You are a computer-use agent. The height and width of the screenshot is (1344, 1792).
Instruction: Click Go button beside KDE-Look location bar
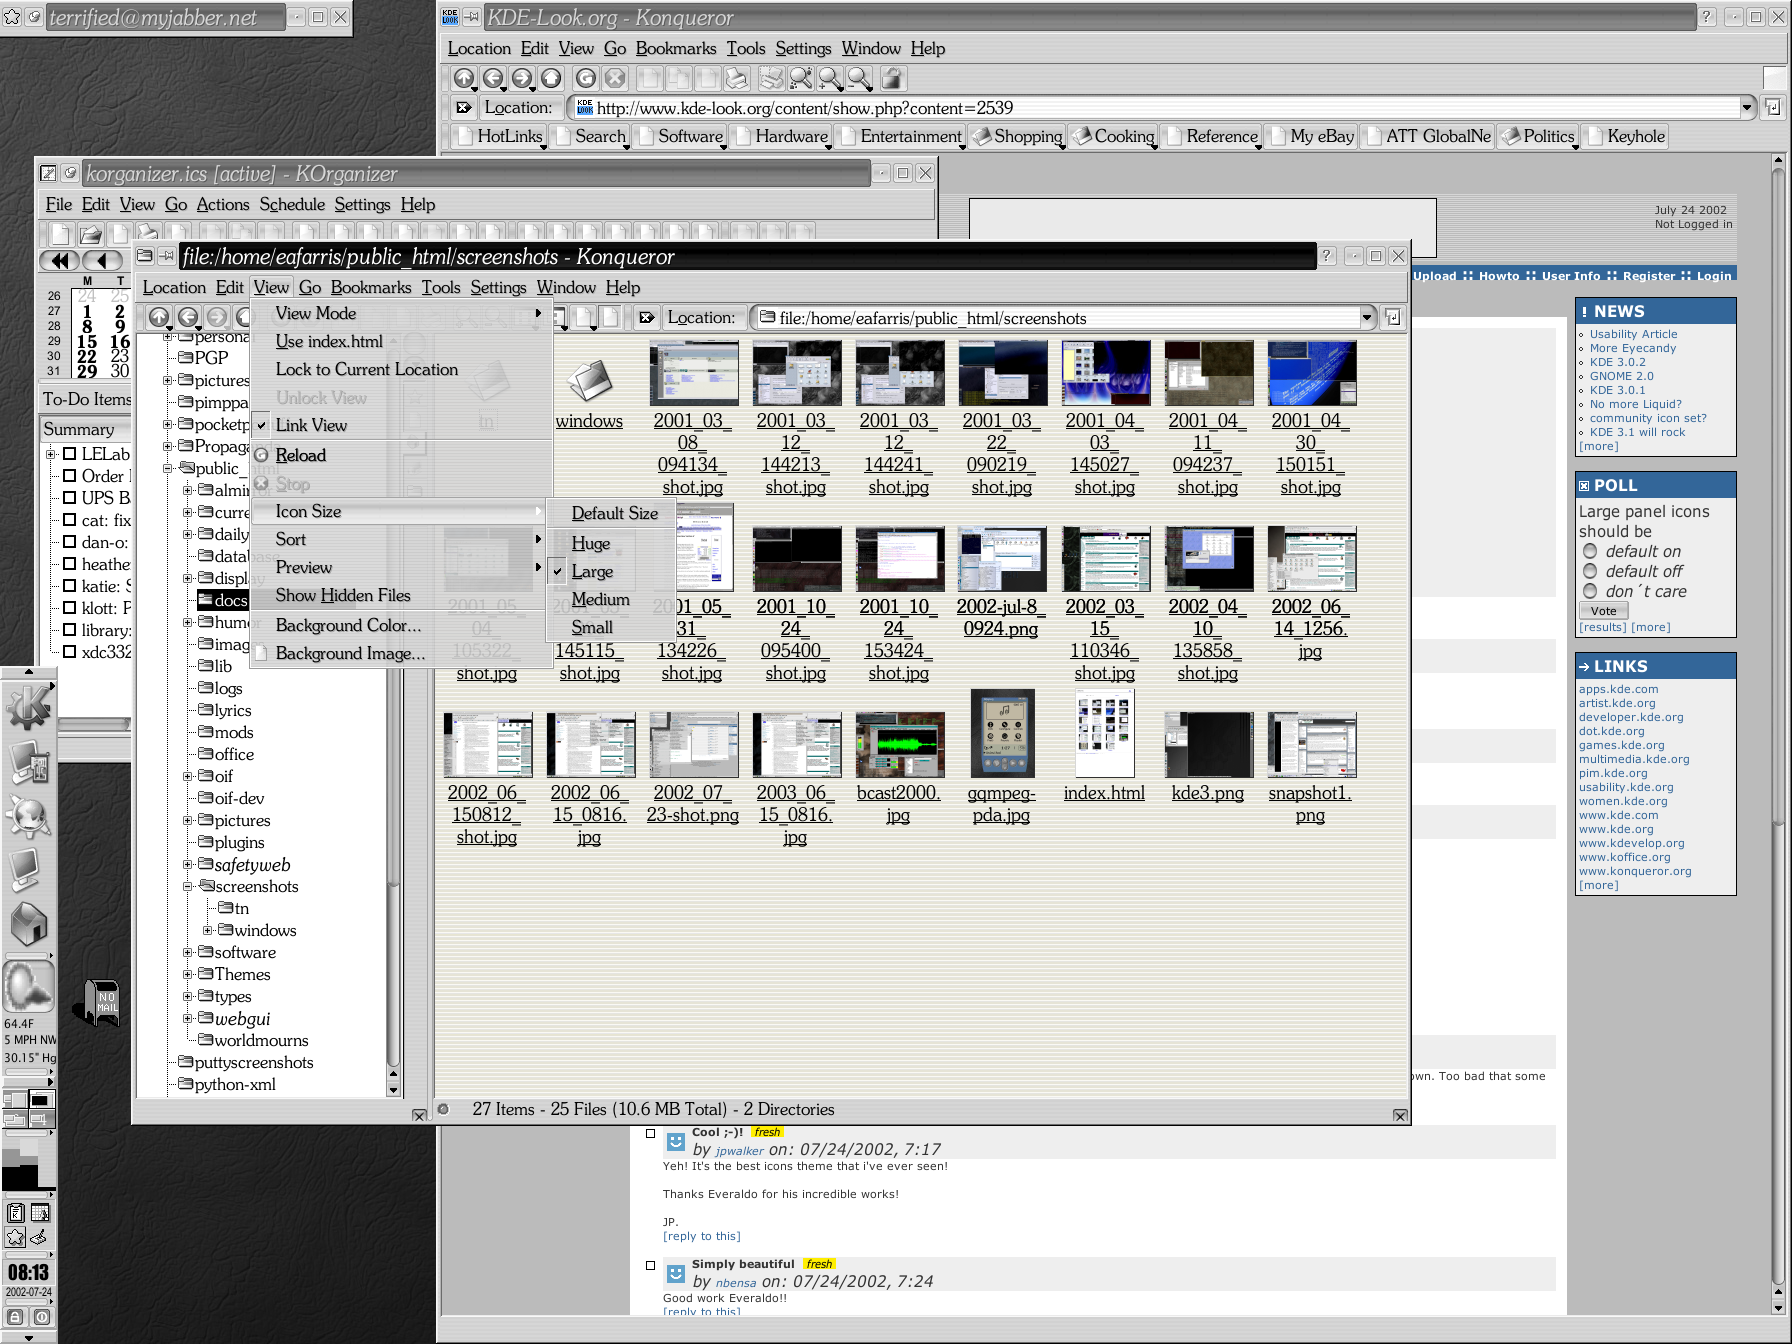click(1772, 107)
